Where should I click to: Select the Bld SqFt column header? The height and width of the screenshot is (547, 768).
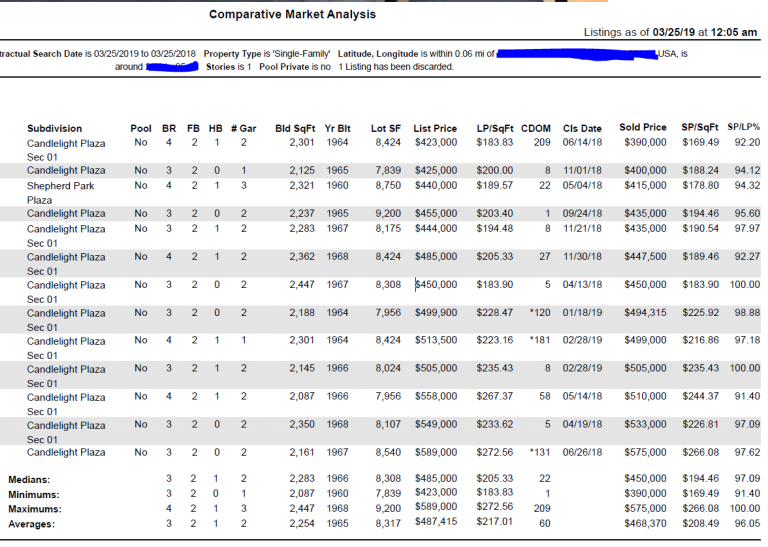[295, 128]
